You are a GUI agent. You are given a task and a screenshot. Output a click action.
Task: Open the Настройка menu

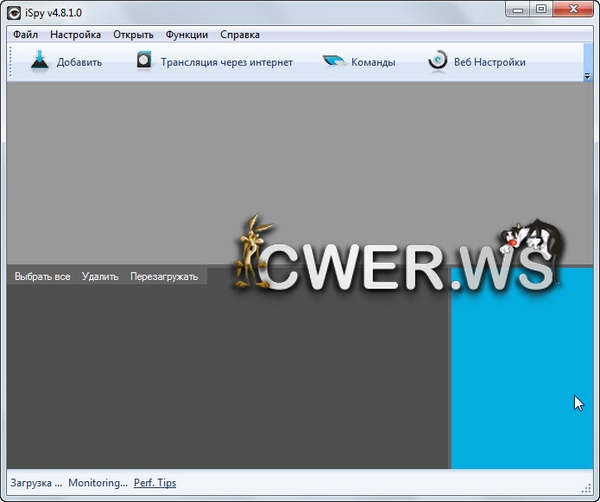click(75, 34)
